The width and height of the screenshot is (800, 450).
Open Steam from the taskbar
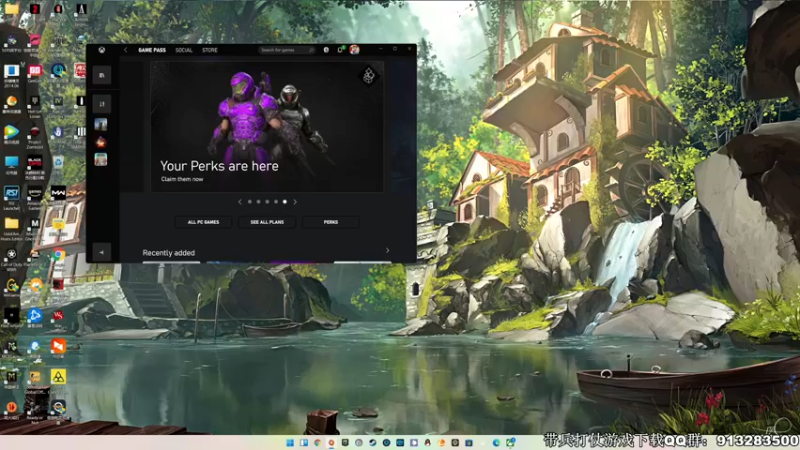pyautogui.click(x=372, y=442)
